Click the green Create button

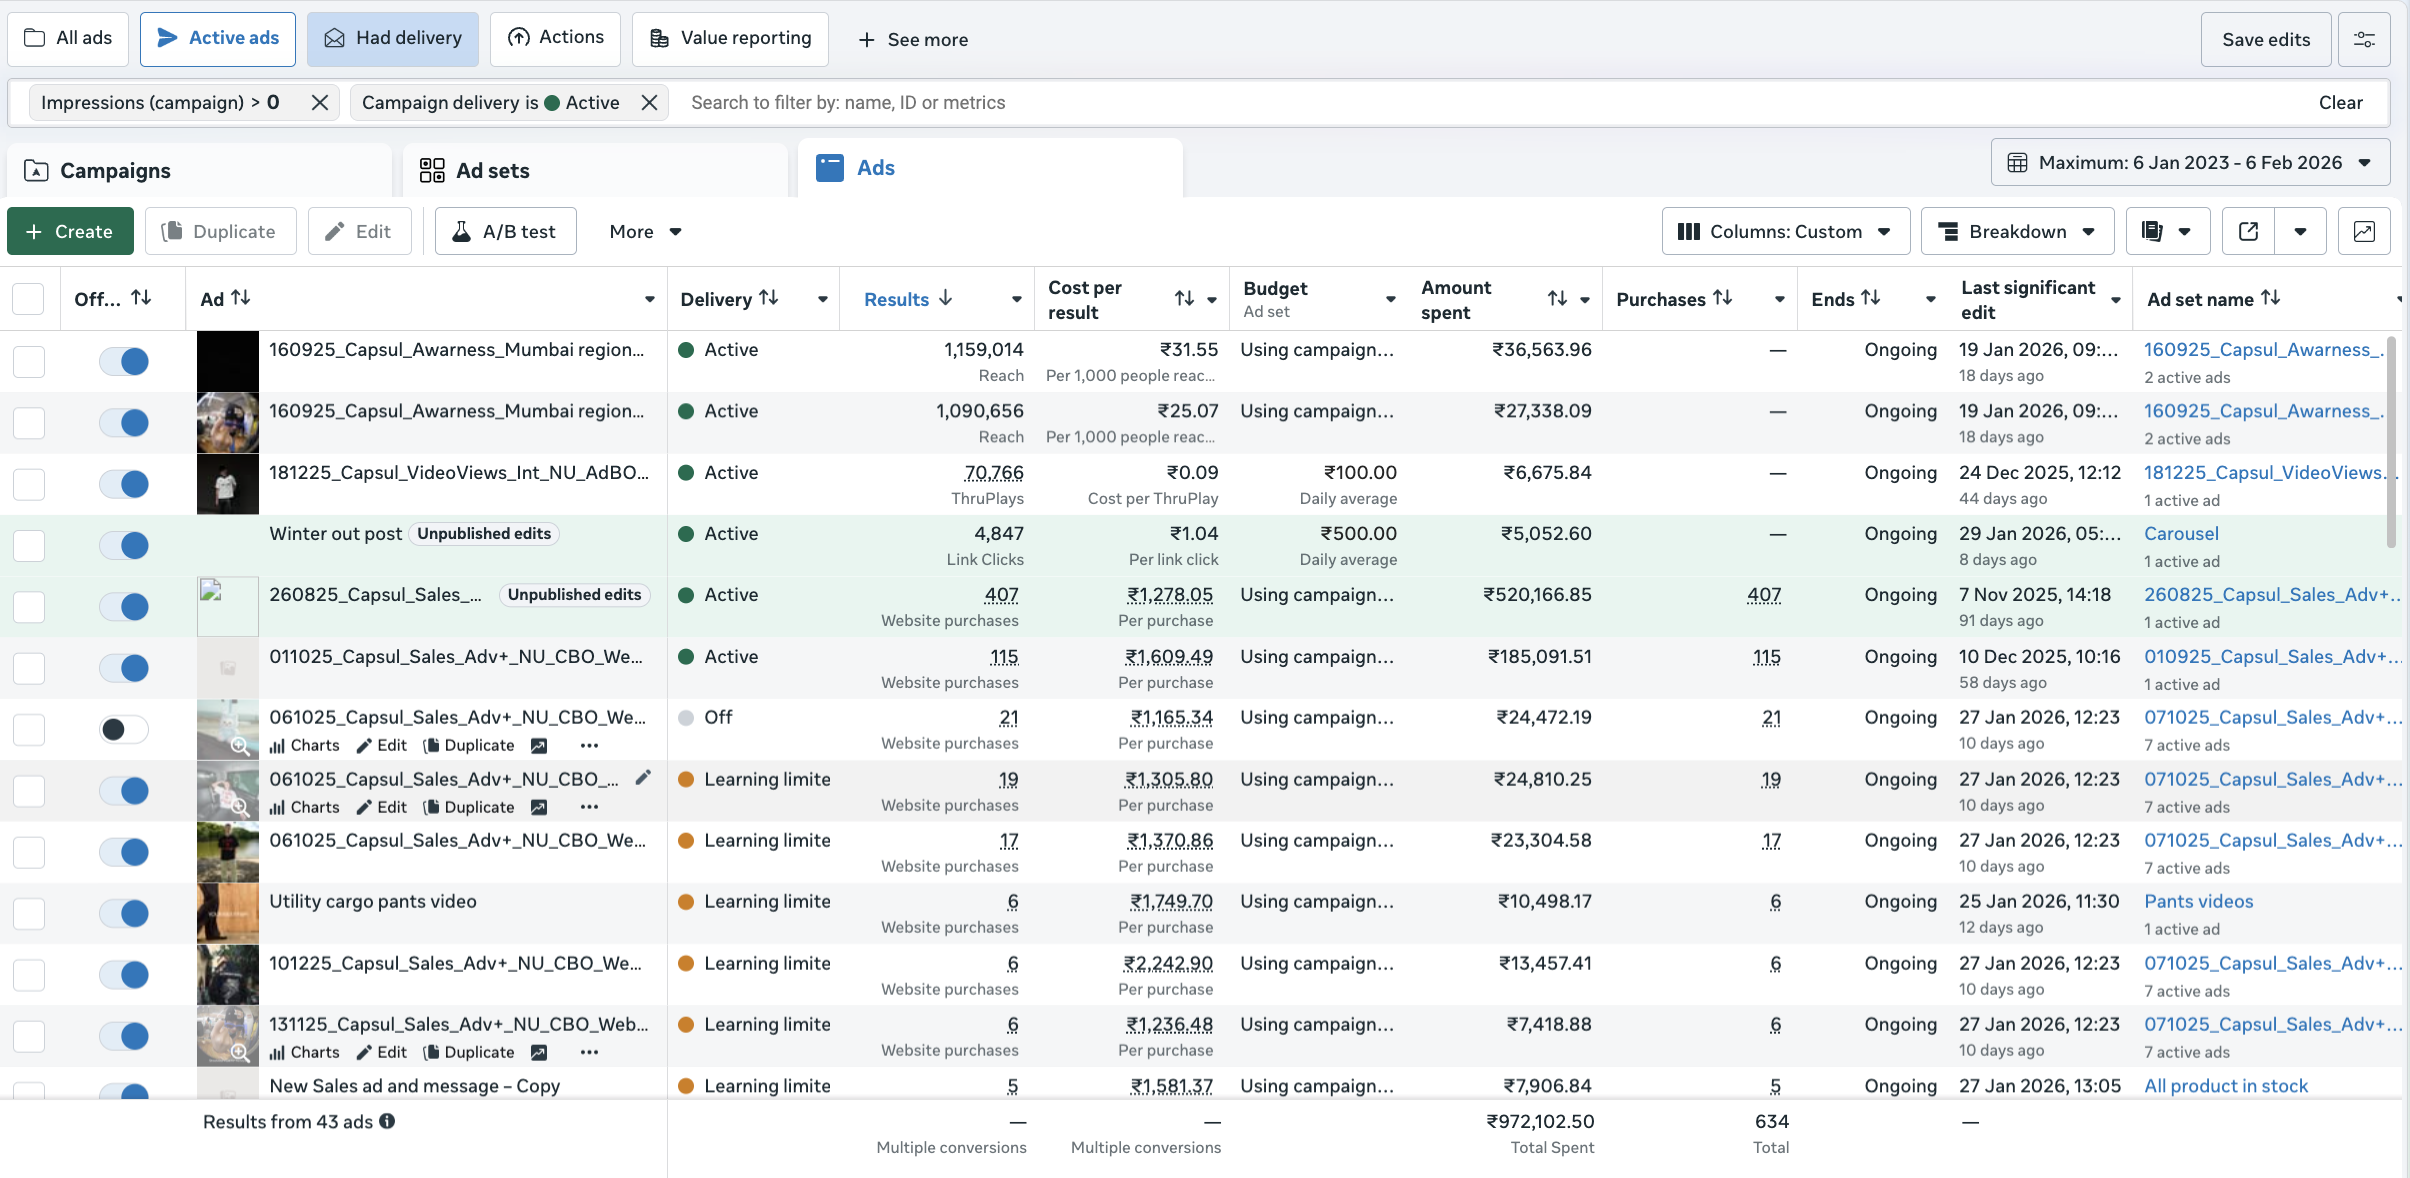[70, 231]
